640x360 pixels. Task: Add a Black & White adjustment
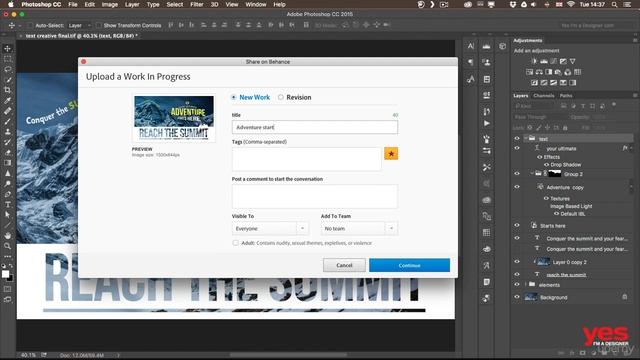click(x=549, y=72)
